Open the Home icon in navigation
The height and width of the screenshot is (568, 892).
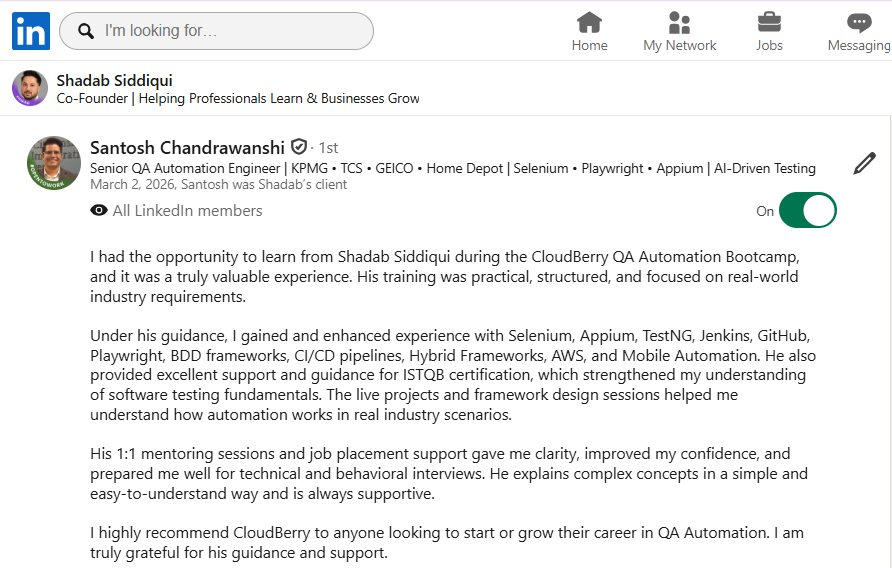click(590, 22)
